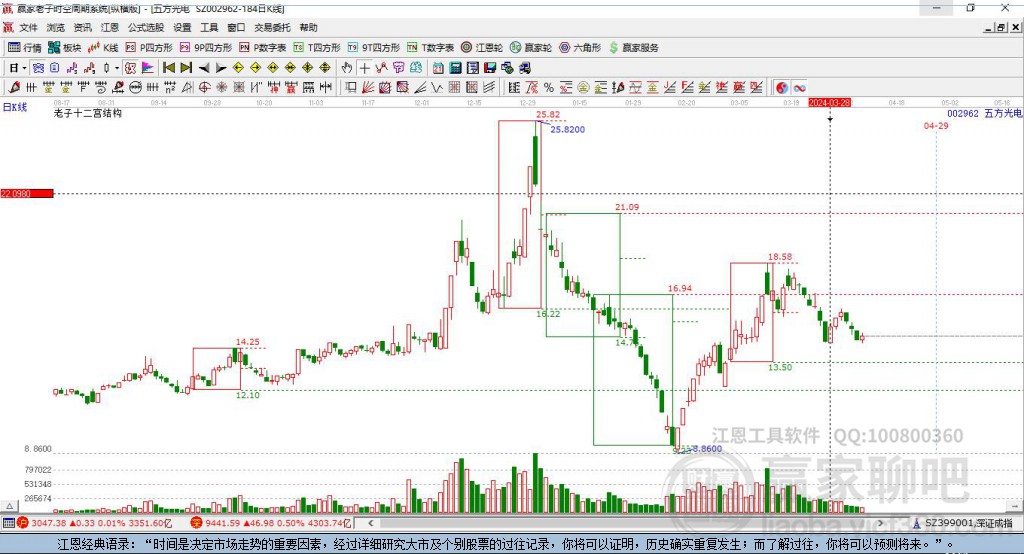
Task: Open the 行情 market quotes view
Action: (25, 48)
